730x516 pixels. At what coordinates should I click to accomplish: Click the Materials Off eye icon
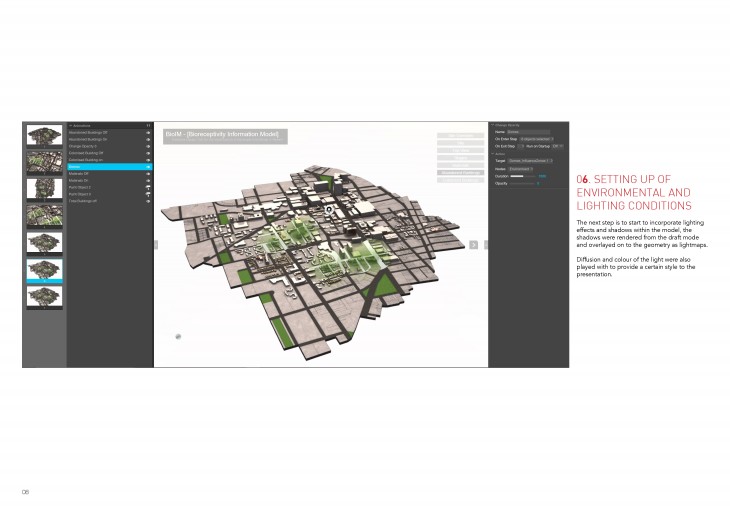point(148,173)
